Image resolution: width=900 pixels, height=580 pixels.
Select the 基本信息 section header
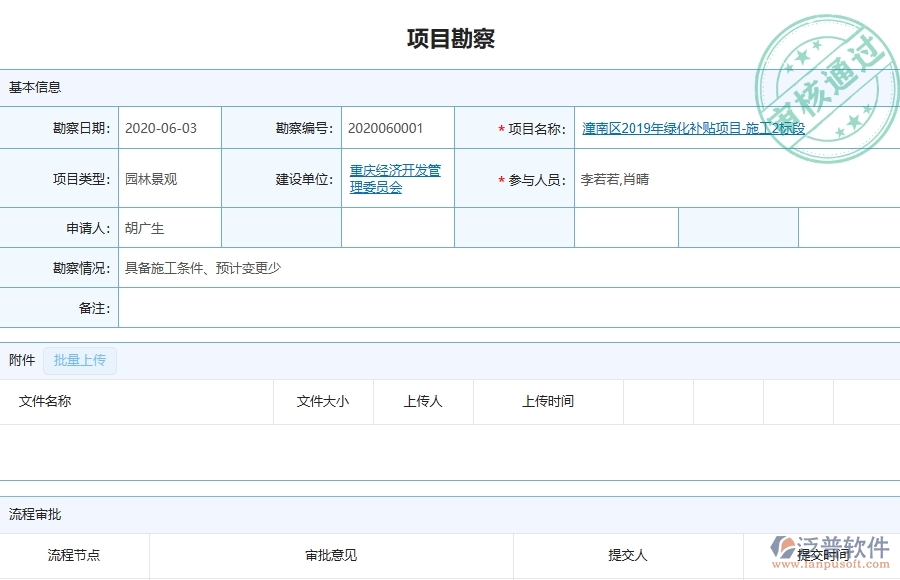click(33, 87)
